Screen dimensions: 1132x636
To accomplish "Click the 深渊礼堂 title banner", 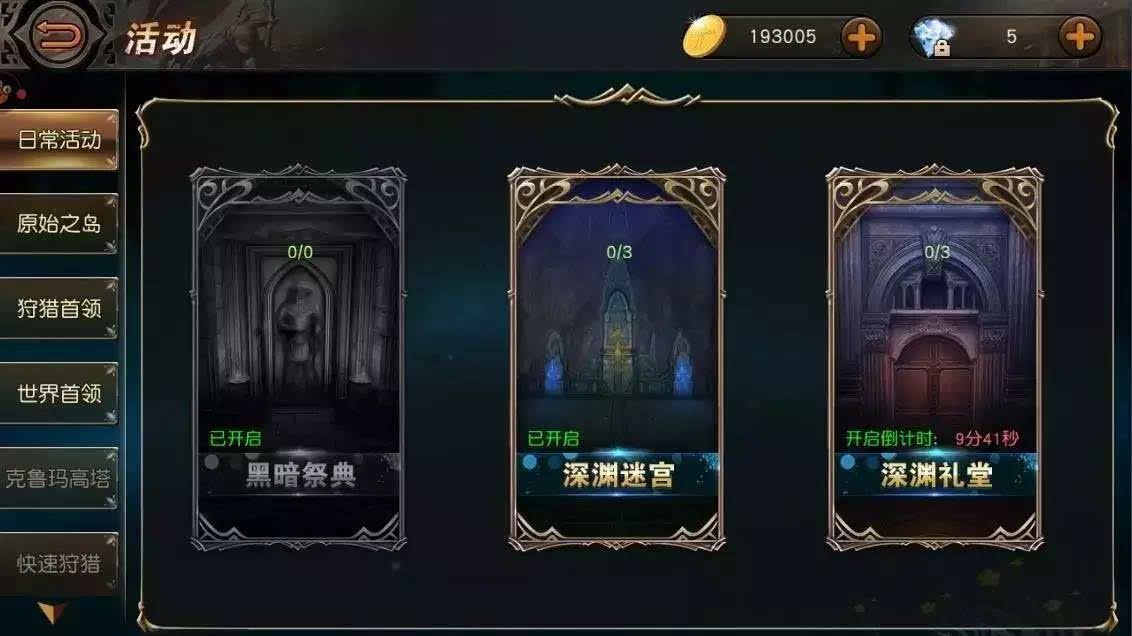I will pos(936,475).
